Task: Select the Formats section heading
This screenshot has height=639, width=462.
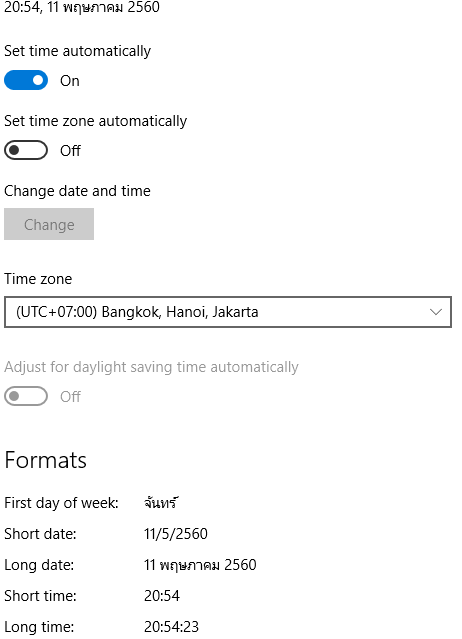Action: click(45, 461)
